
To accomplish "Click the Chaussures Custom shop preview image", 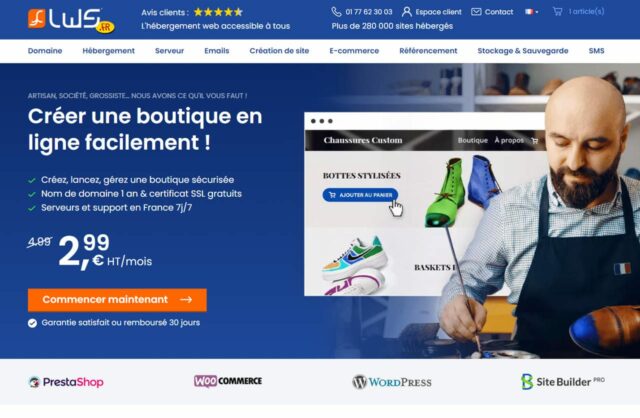I will (424, 204).
